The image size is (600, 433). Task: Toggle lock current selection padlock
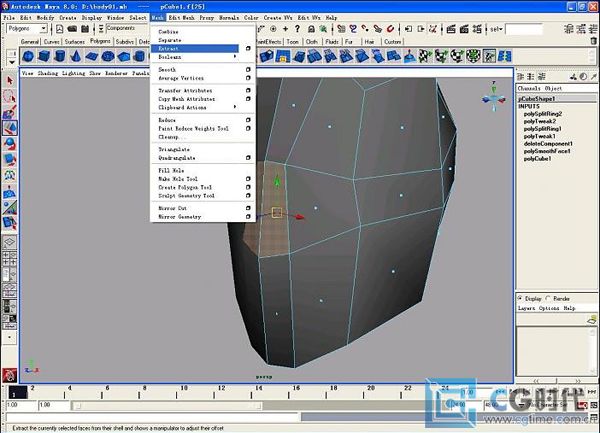pos(311,29)
